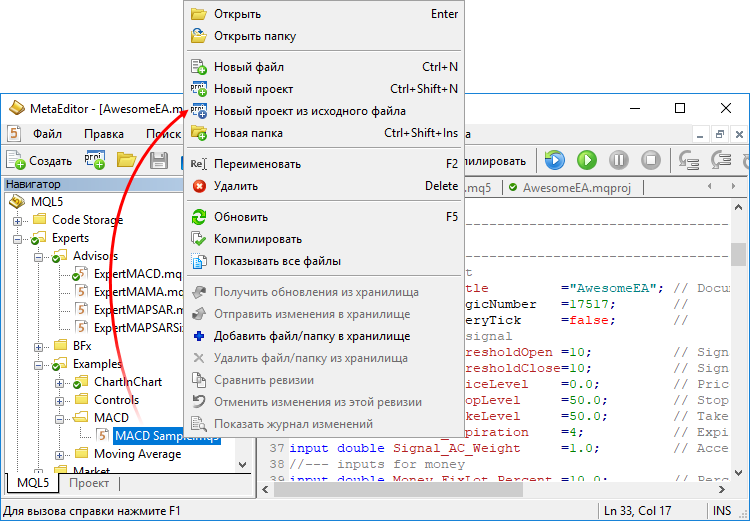Click the INS status bar indicator
Screen dimensions: 750x521
[x=722, y=511]
